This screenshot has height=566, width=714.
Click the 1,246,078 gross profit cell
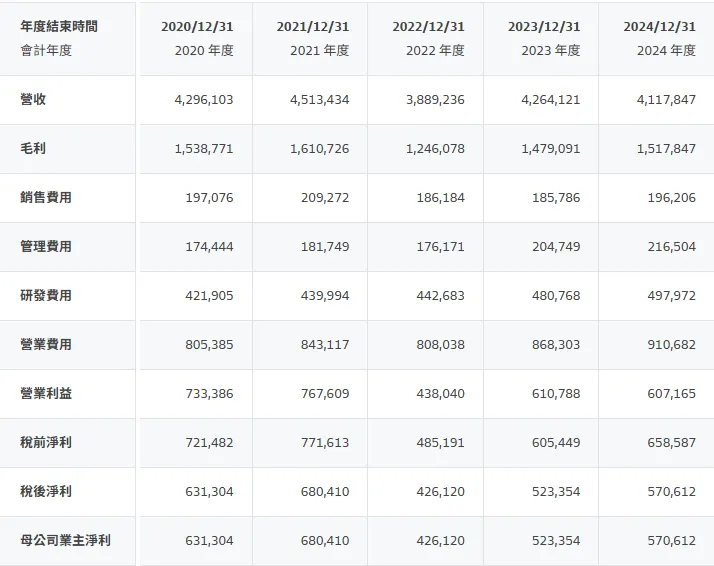tap(434, 149)
